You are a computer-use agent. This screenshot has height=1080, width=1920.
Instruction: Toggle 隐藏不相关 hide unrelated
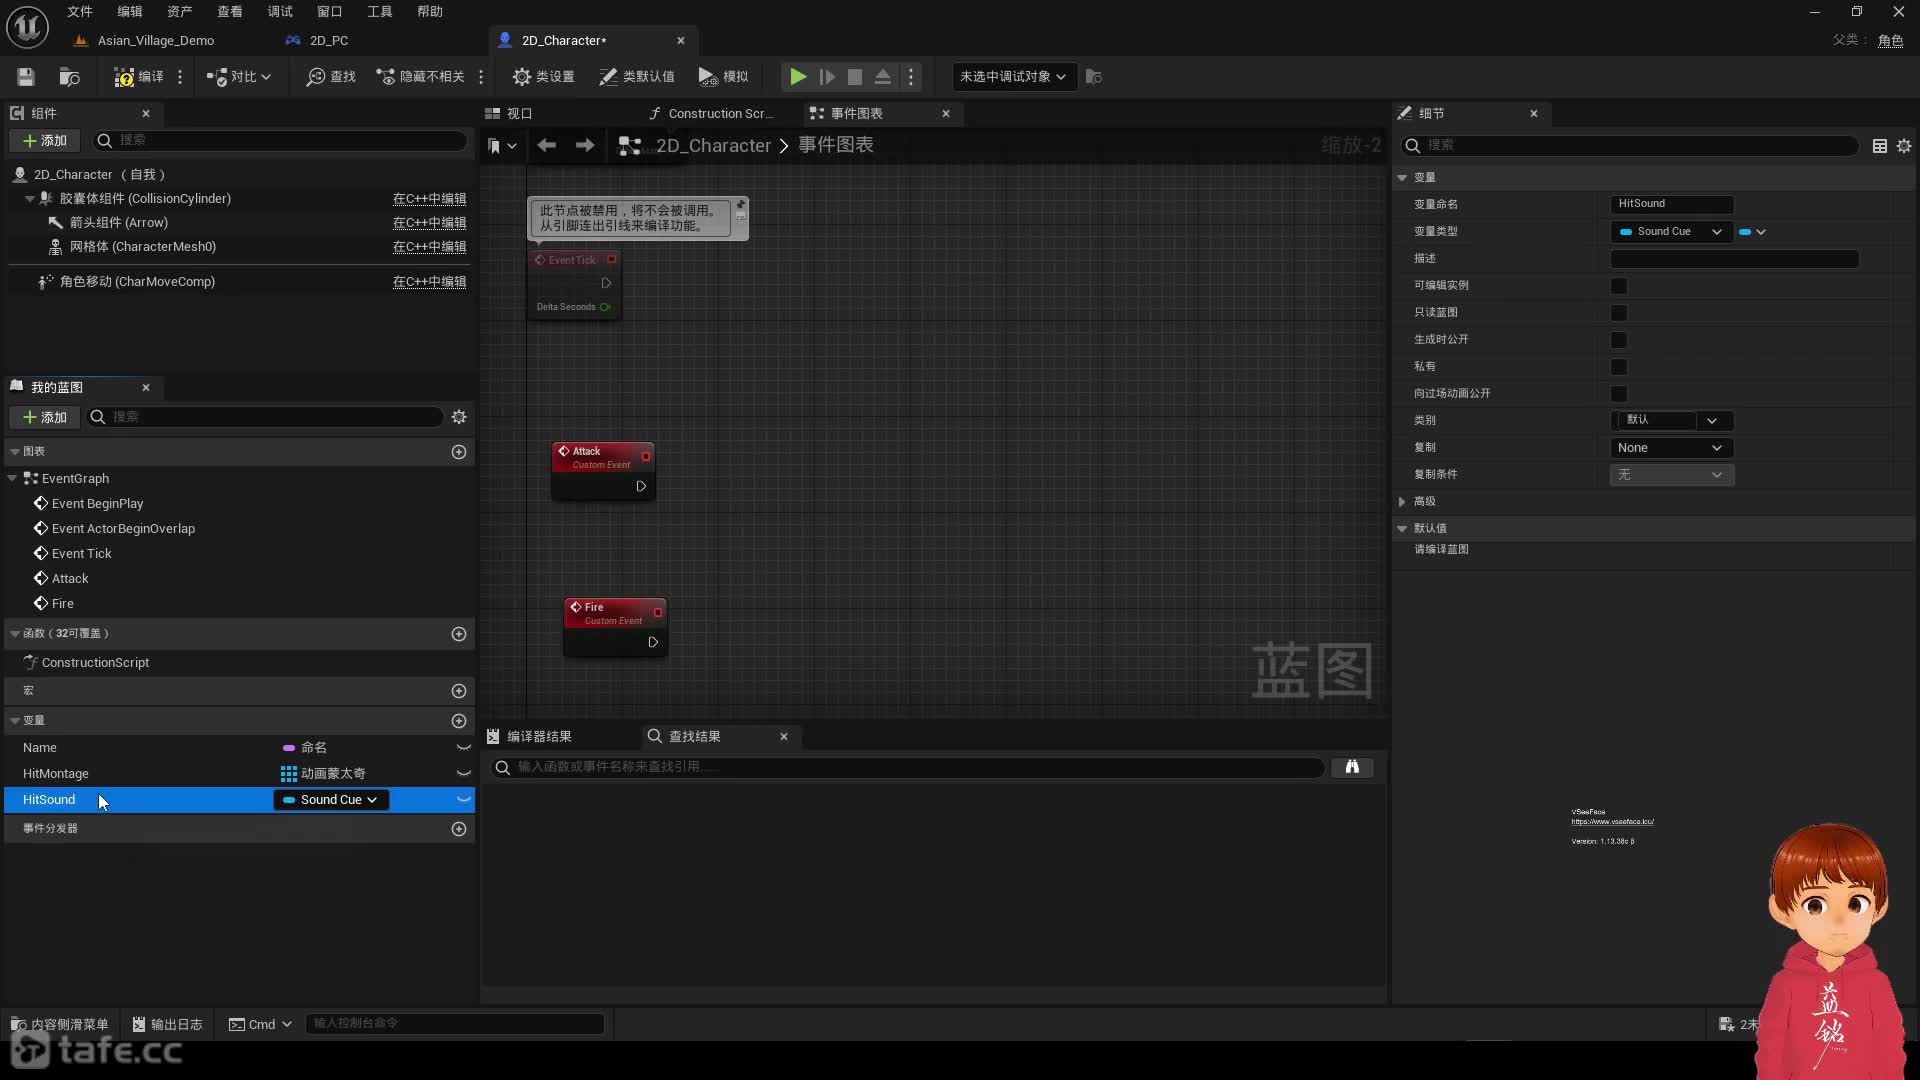pyautogui.click(x=420, y=77)
